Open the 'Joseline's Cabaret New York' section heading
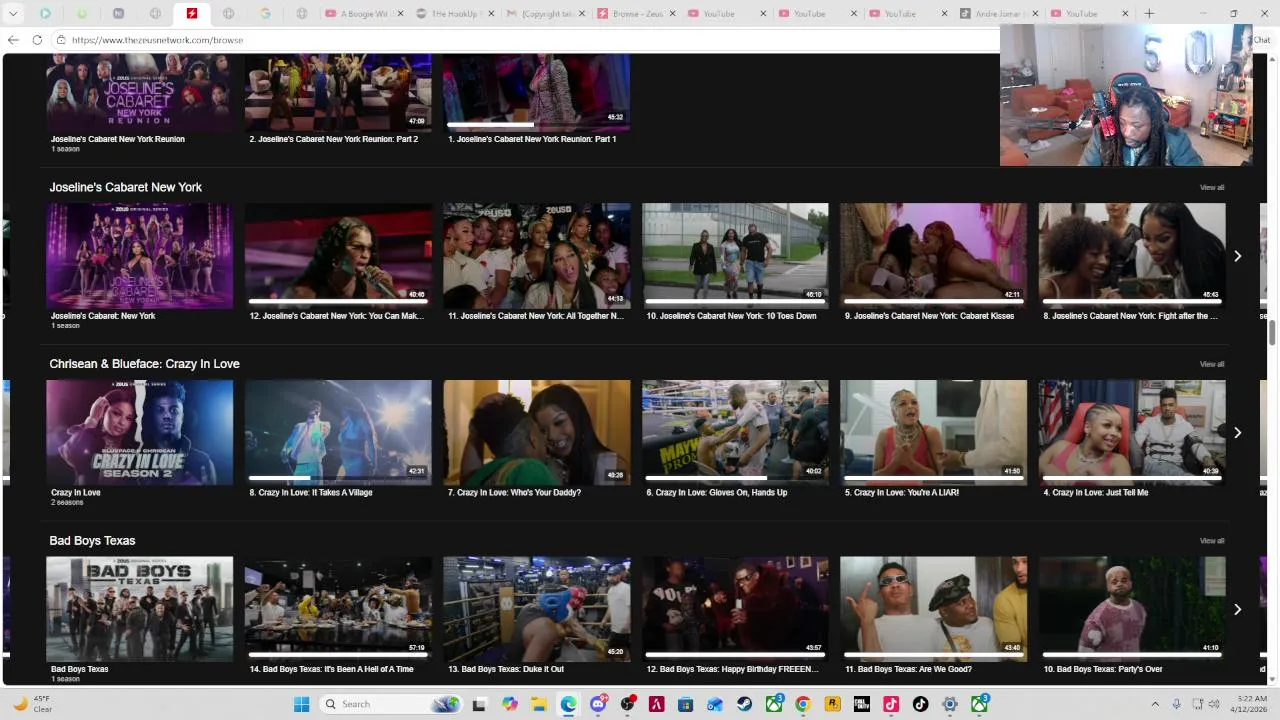Viewport: 1280px width, 720px height. coord(125,187)
